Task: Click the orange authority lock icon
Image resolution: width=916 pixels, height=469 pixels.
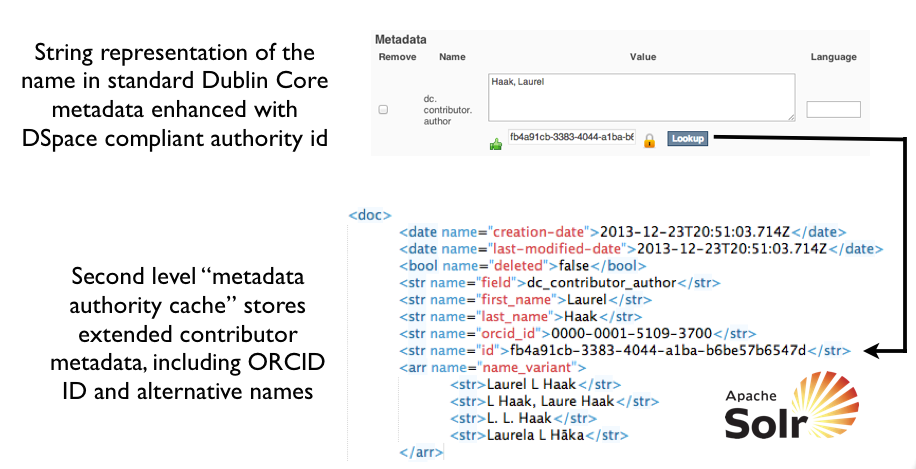Action: point(649,141)
